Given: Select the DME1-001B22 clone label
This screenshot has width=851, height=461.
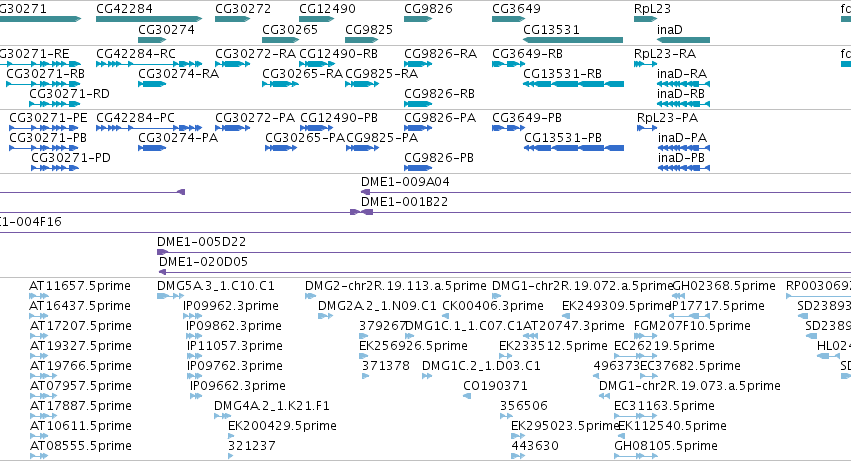Looking at the screenshot, I should tap(404, 202).
